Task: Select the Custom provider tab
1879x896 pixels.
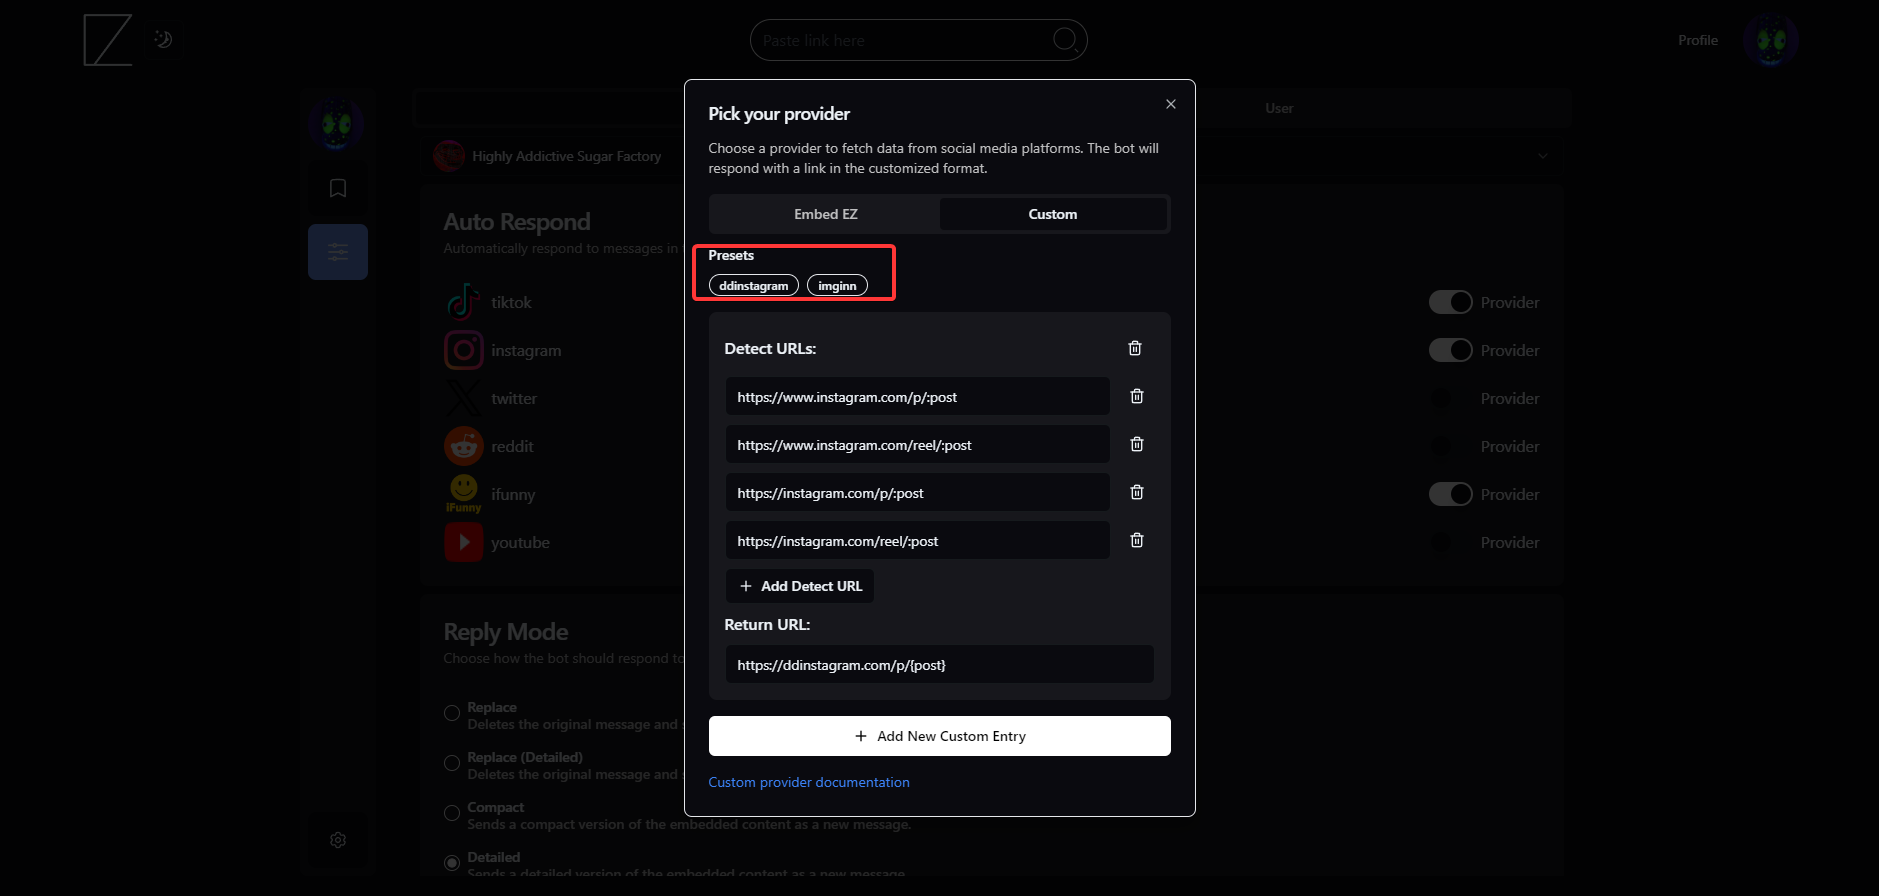Action: click(x=1052, y=214)
